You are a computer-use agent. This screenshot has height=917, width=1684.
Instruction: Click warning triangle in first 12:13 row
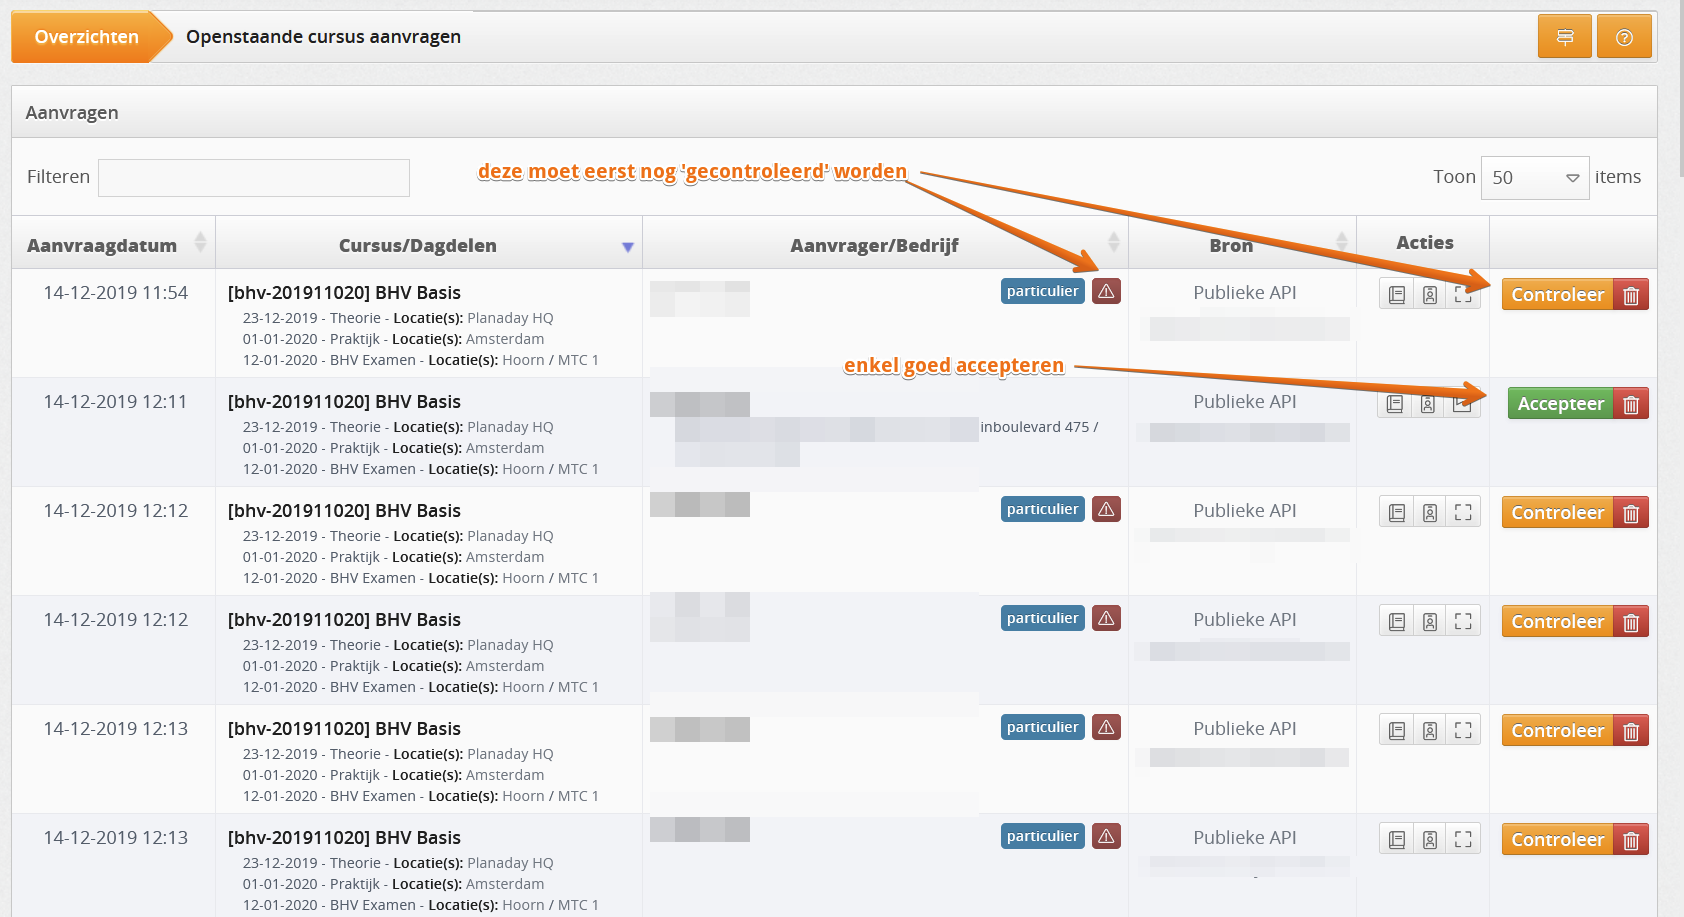pos(1106,727)
